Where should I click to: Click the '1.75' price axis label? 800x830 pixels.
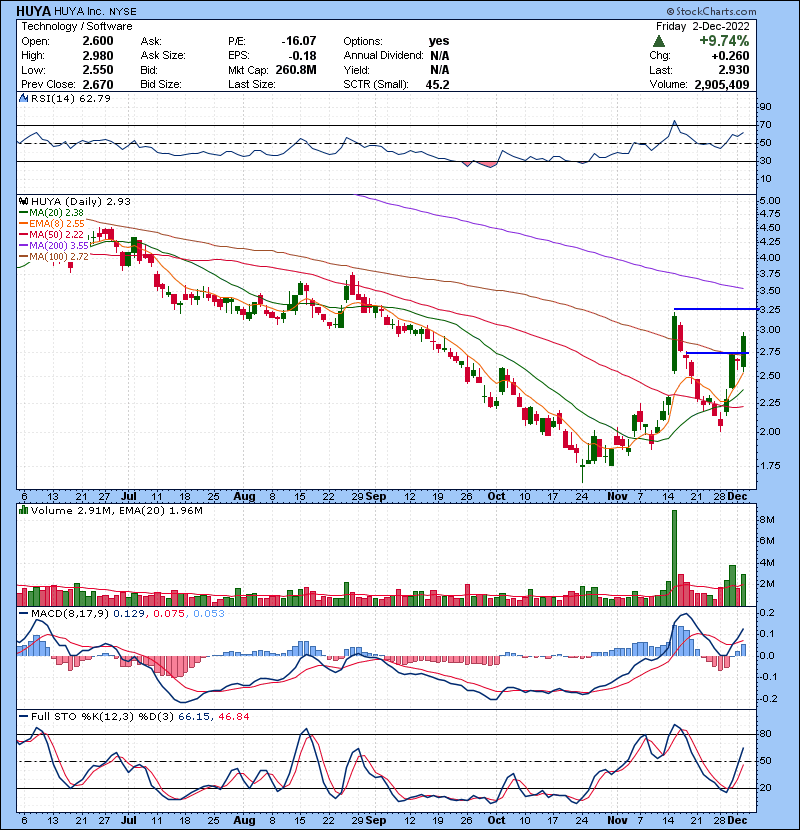(770, 466)
